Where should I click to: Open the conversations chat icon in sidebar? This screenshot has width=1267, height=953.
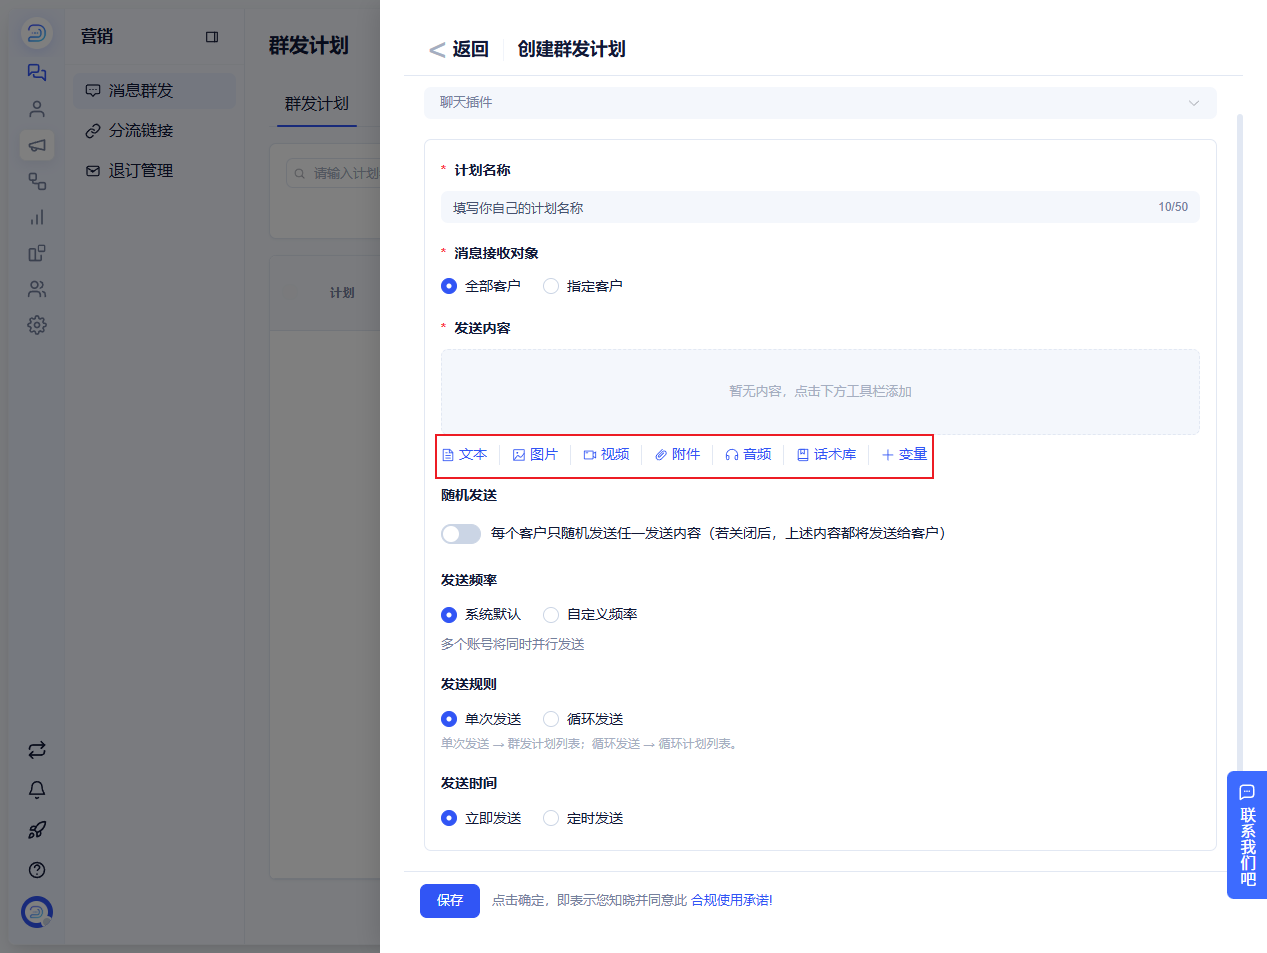[37, 72]
